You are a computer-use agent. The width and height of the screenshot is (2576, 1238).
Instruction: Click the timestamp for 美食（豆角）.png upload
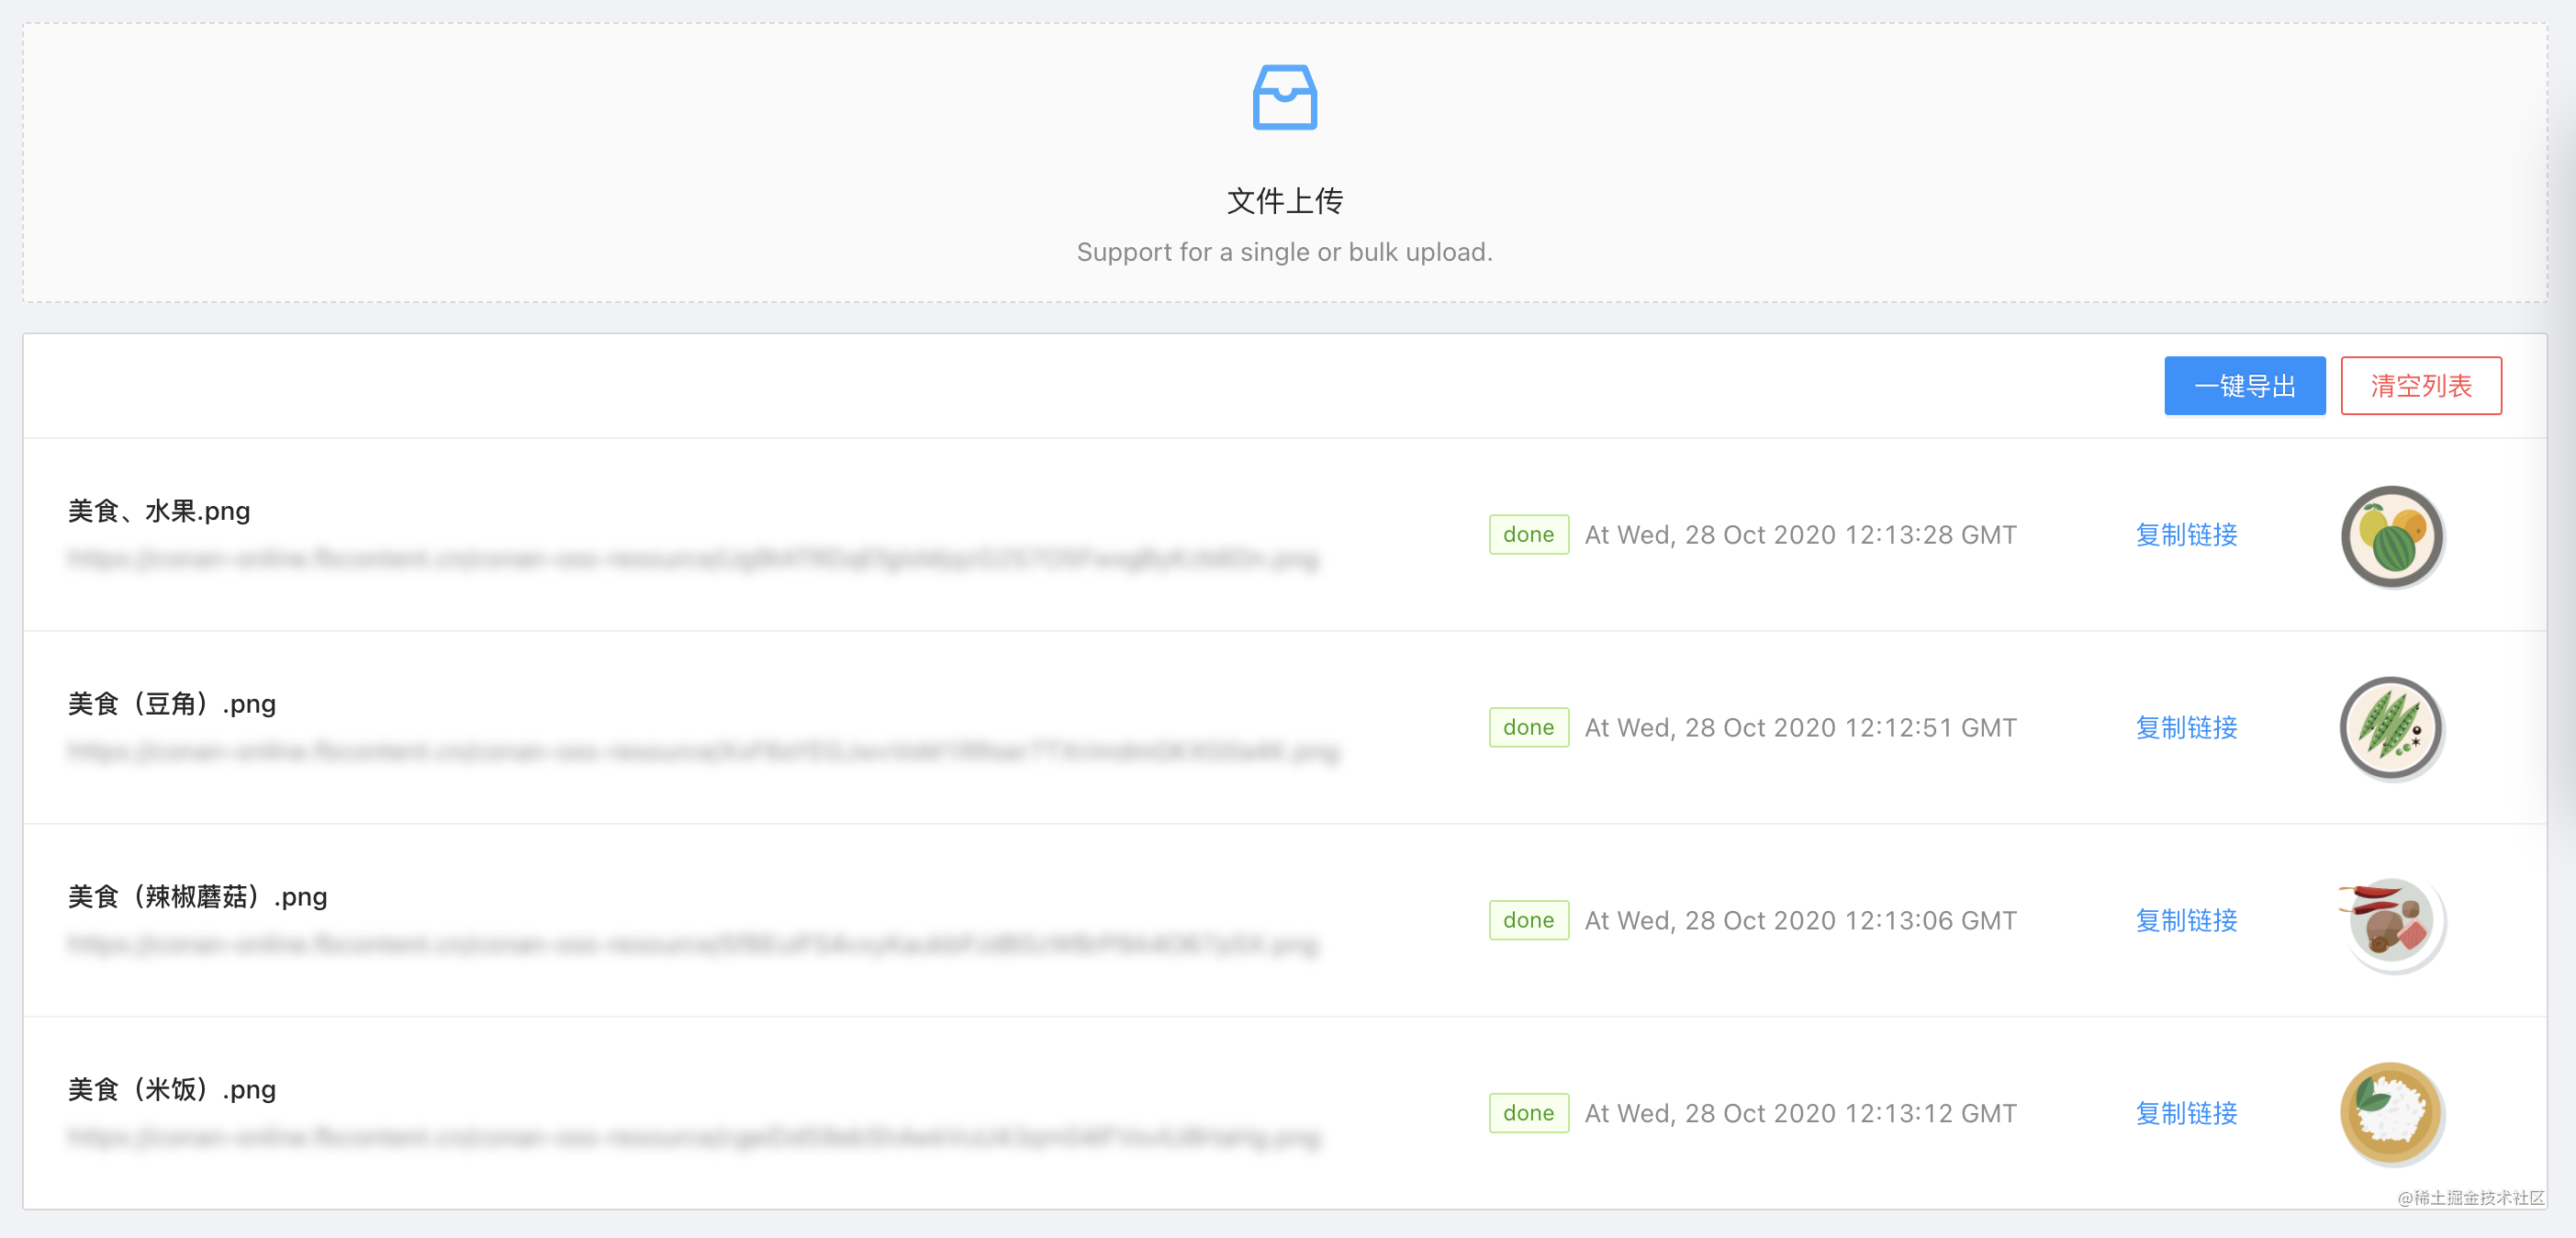[1800, 727]
